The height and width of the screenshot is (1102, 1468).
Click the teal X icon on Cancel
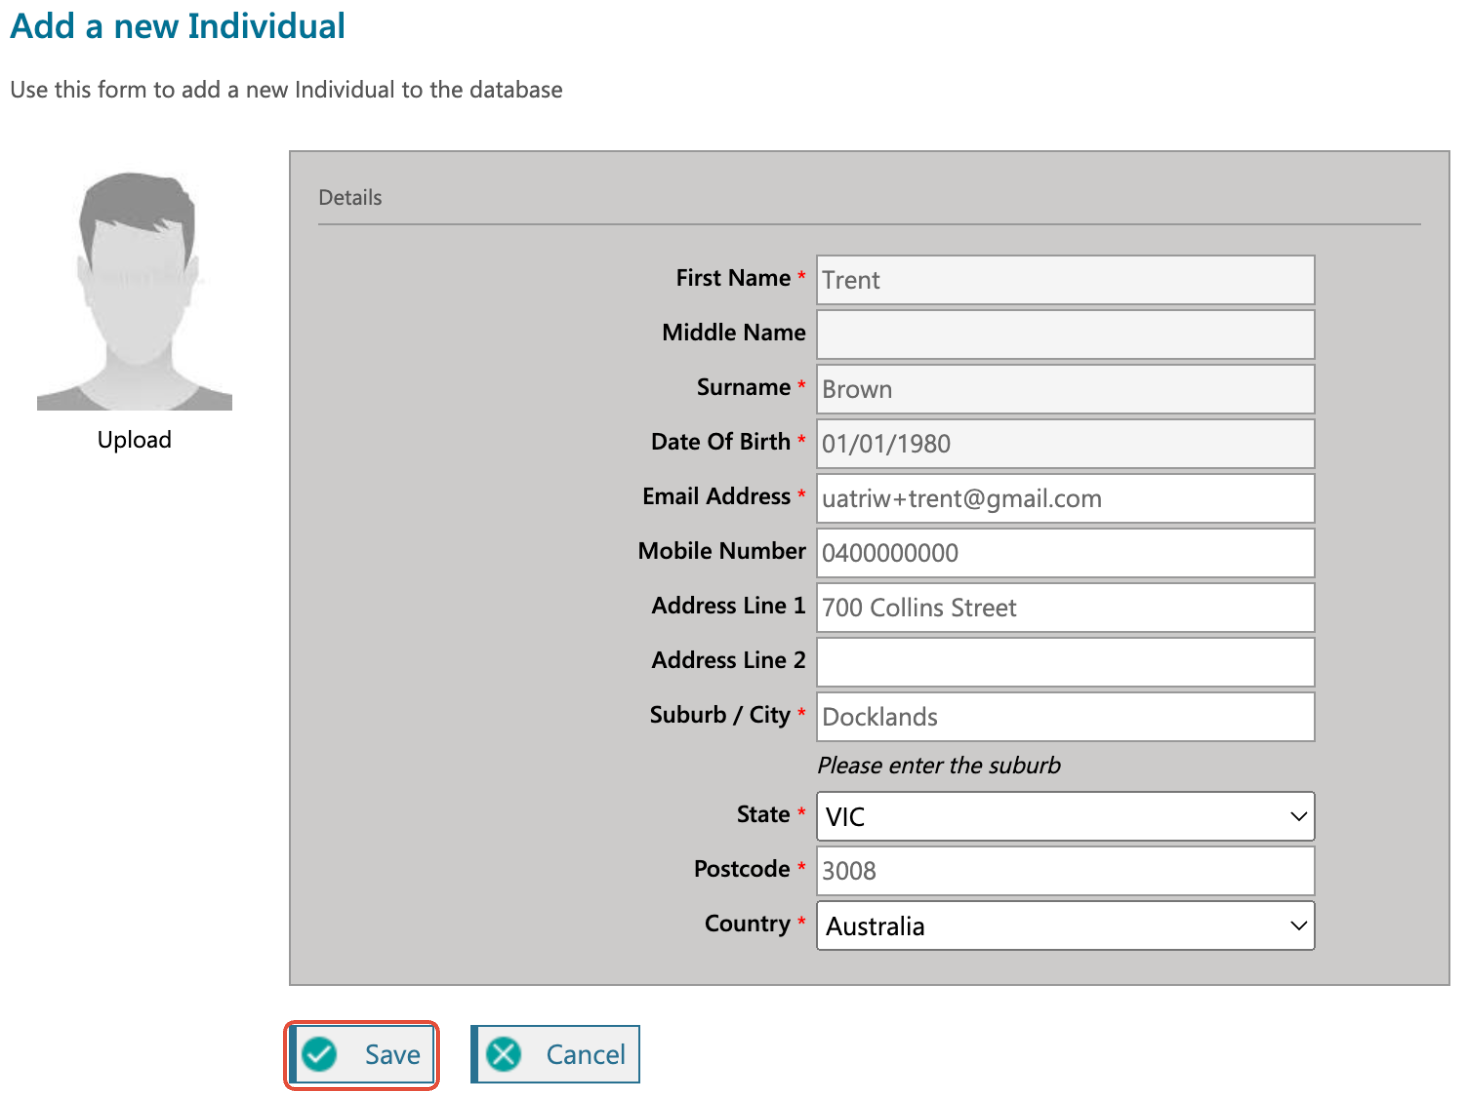point(504,1054)
